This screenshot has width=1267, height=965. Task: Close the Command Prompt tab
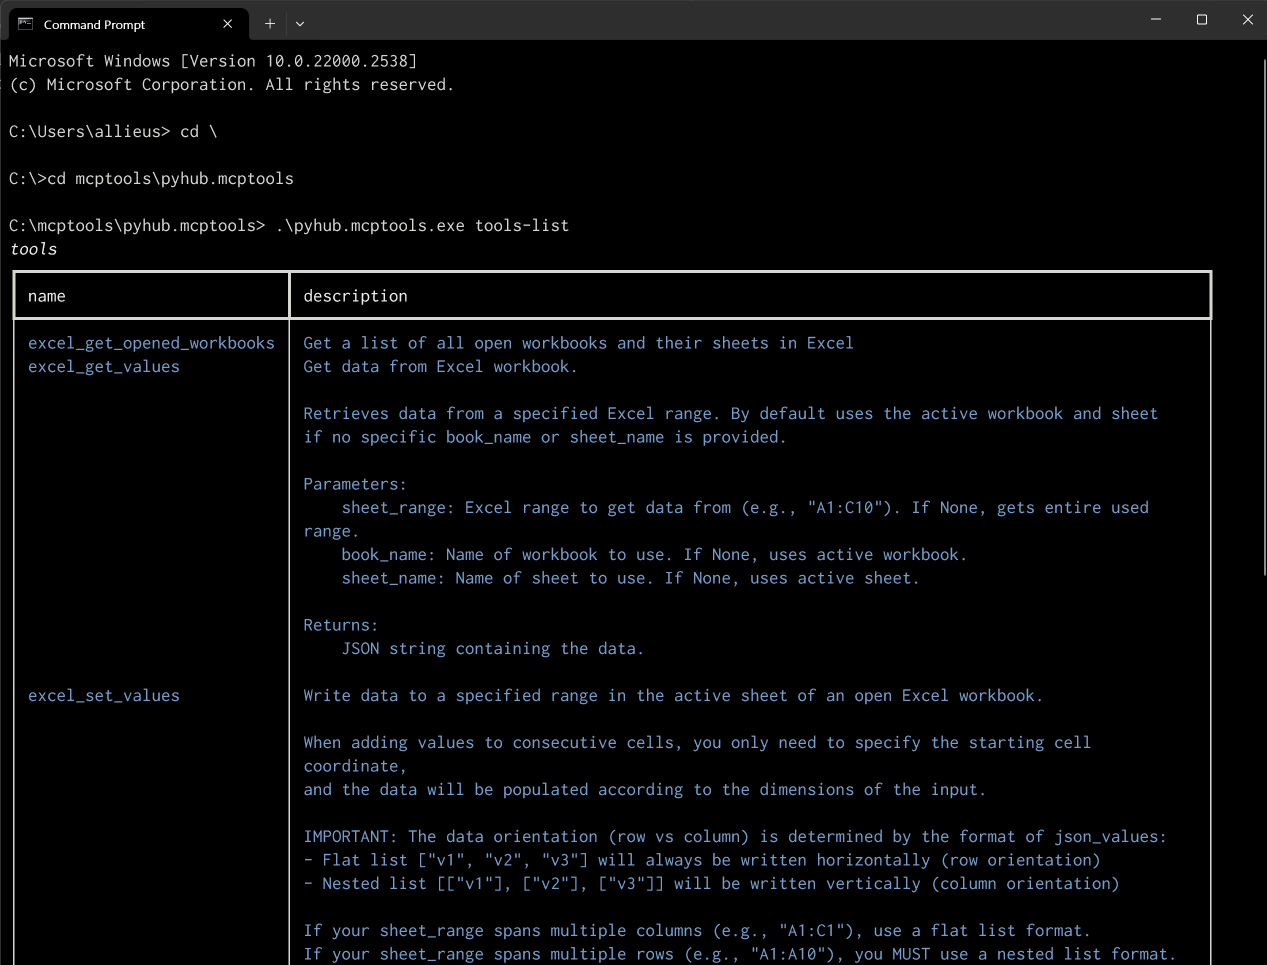[x=228, y=24]
